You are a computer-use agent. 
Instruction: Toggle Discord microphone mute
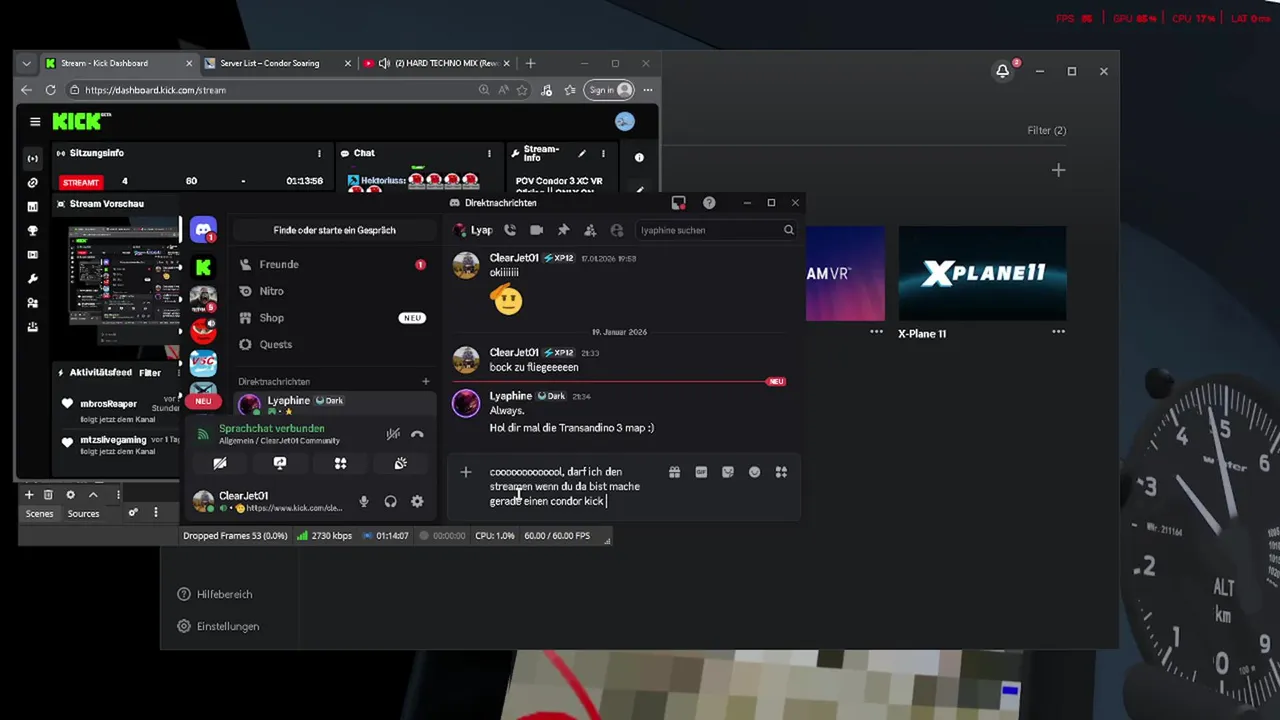[x=364, y=502]
